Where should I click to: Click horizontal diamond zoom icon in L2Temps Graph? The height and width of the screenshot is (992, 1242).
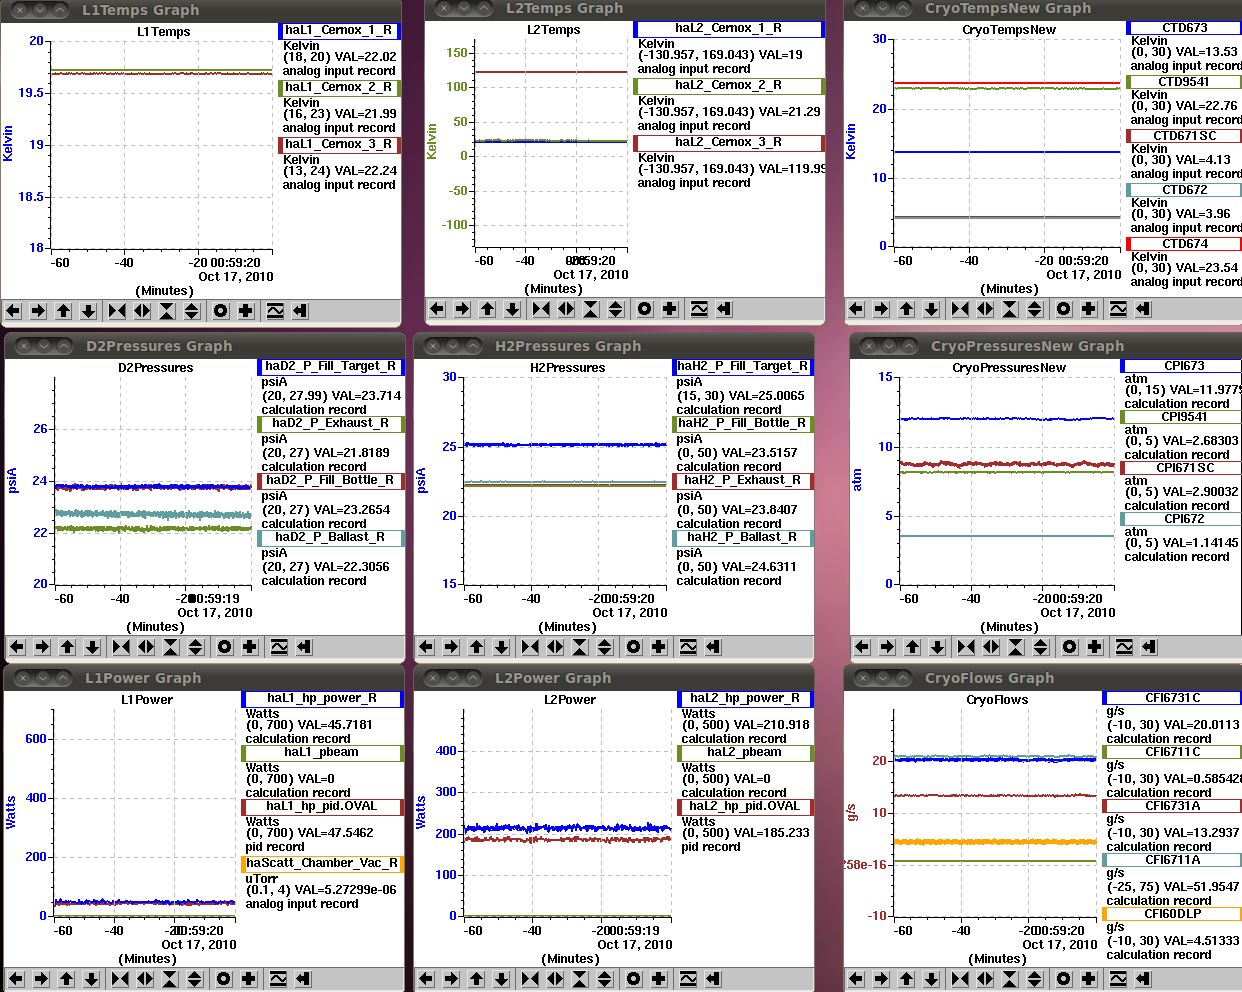click(x=566, y=309)
